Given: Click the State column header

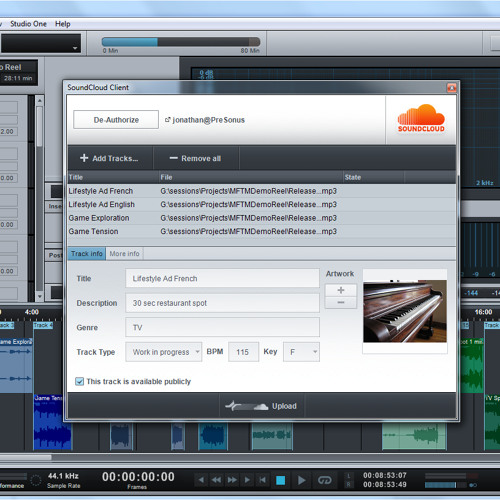Looking at the screenshot, I should (x=373, y=177).
